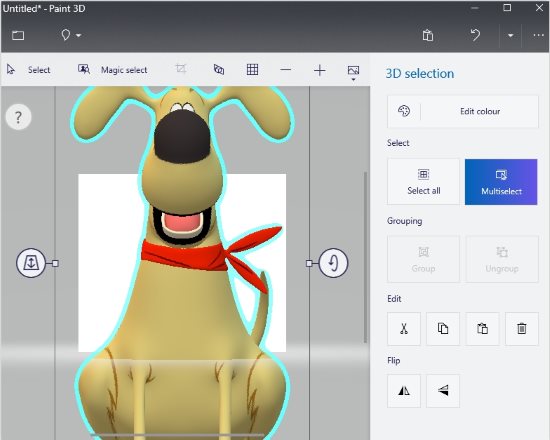Expand the history dropdown arrow
This screenshot has height=440, width=550.
click(510, 35)
